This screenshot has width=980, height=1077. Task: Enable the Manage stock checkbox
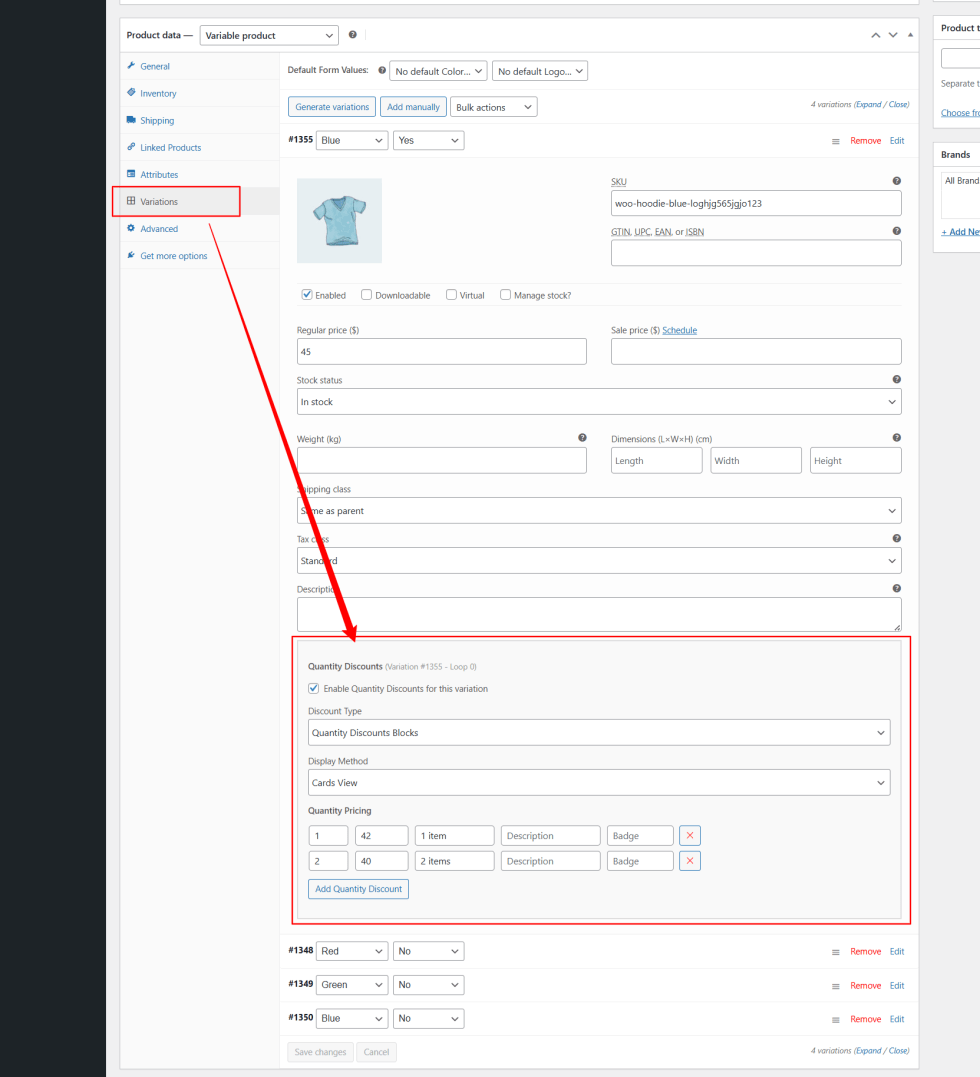(x=506, y=295)
